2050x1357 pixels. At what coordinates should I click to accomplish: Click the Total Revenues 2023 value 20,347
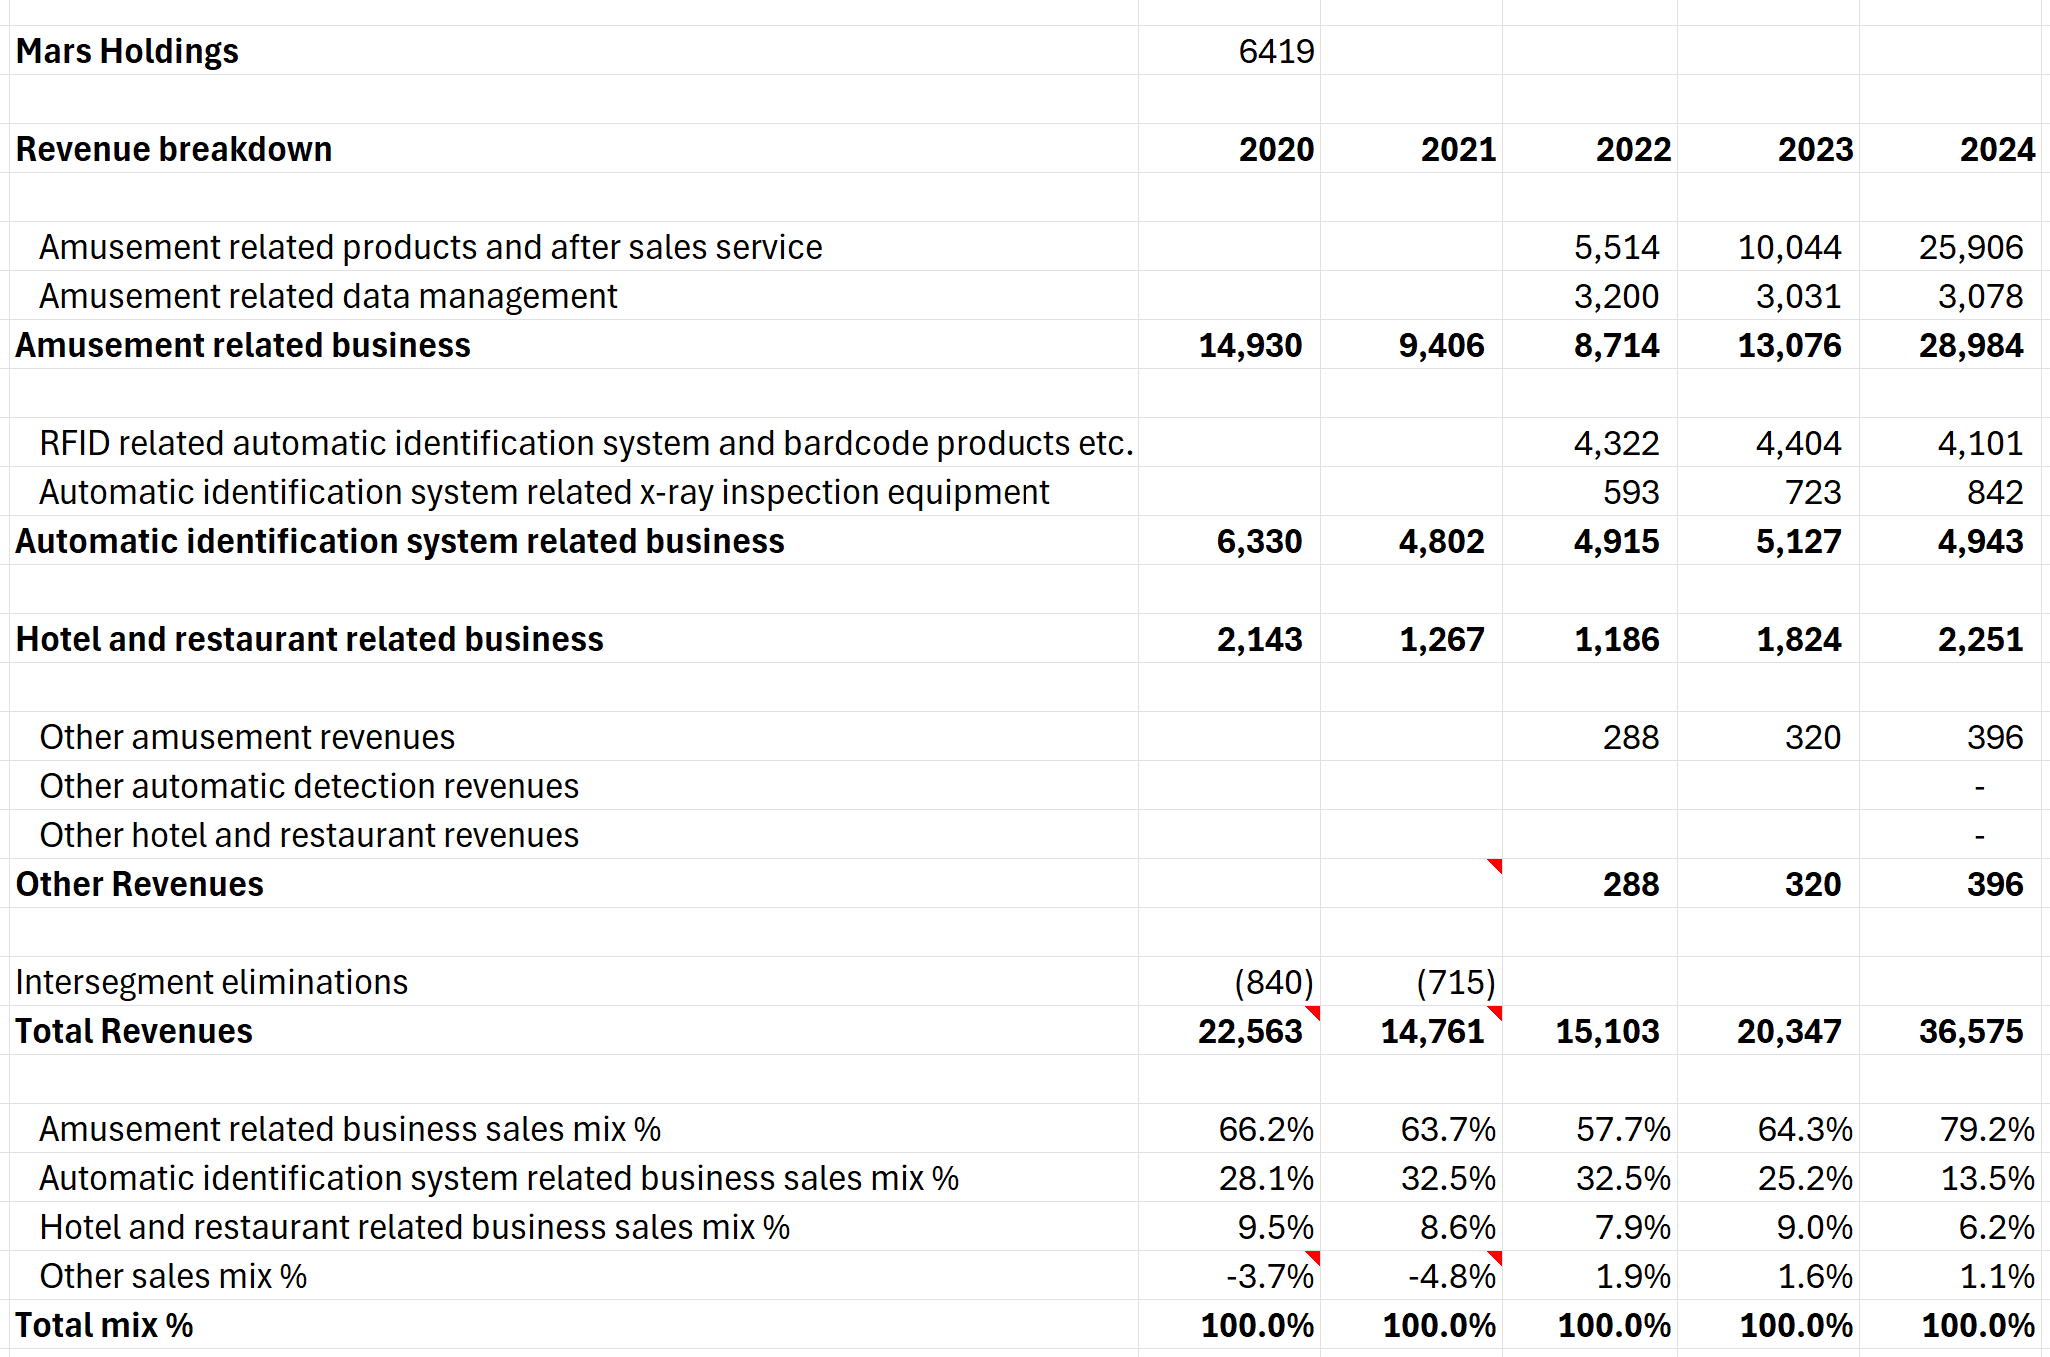(x=1789, y=1031)
